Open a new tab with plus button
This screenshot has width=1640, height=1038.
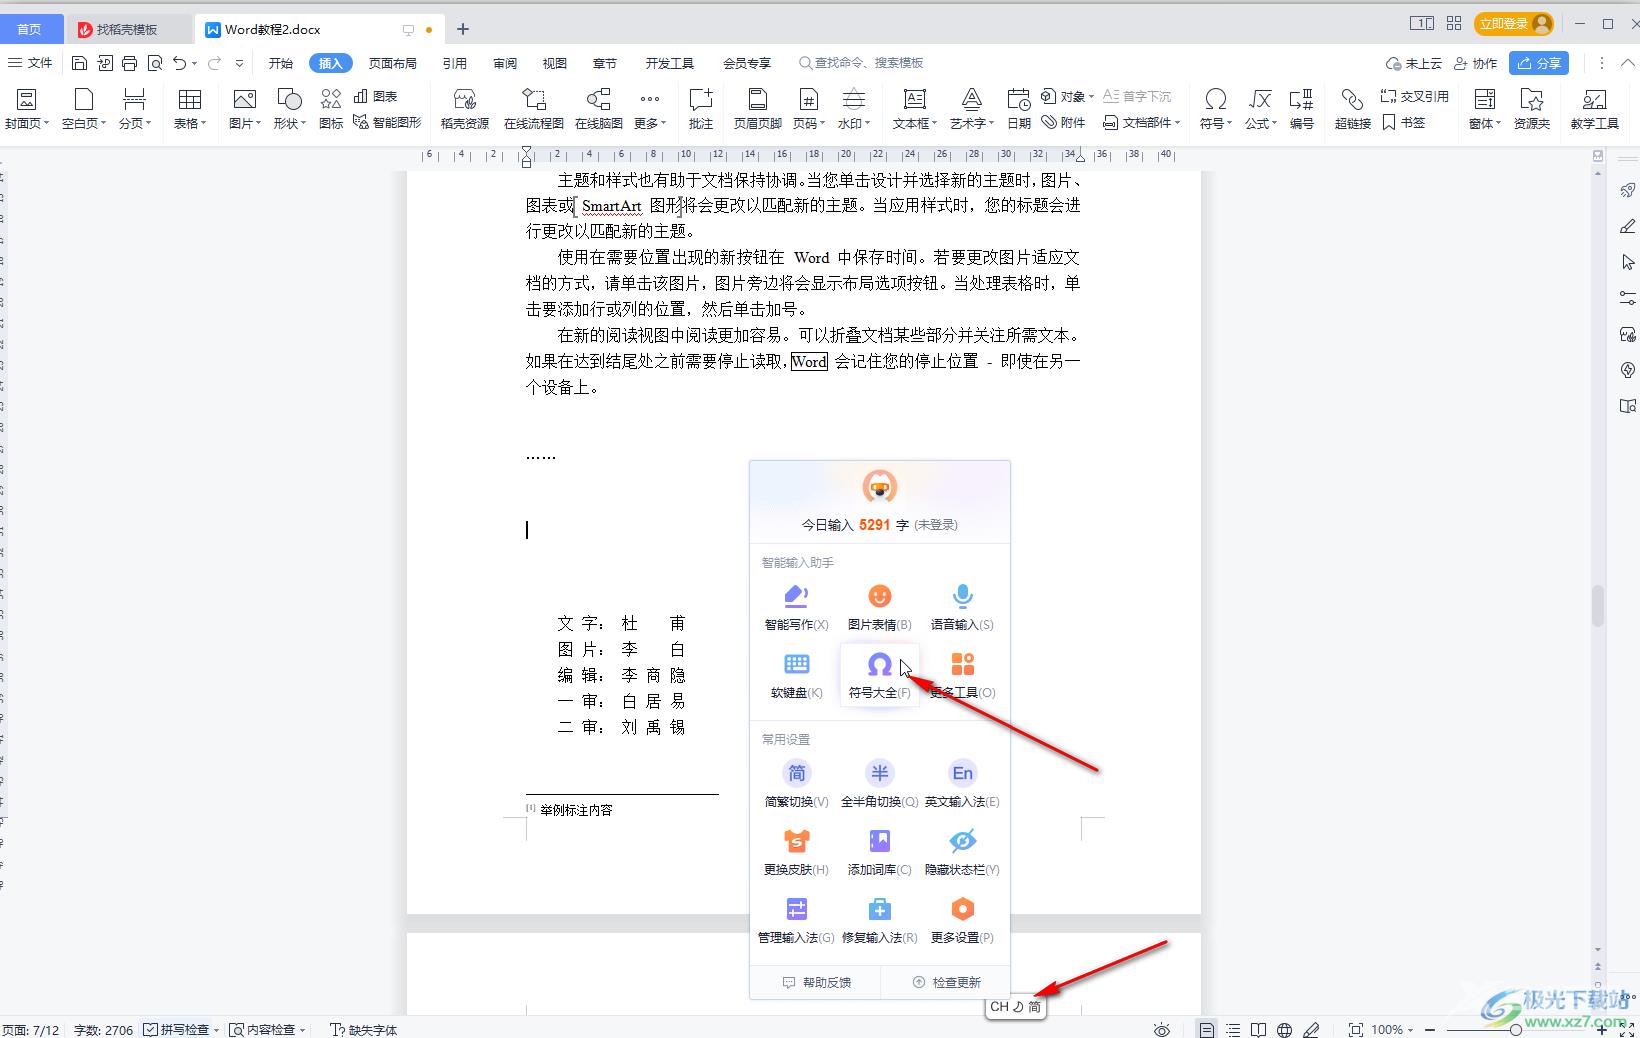[x=463, y=29]
